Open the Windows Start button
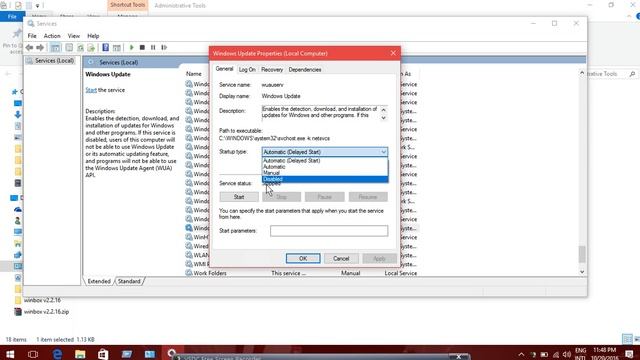This screenshot has width=640, height=360. 10,354
